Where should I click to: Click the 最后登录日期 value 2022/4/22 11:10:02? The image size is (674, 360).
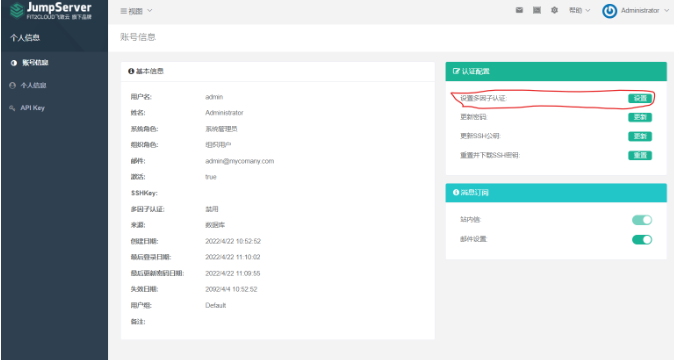tap(233, 257)
